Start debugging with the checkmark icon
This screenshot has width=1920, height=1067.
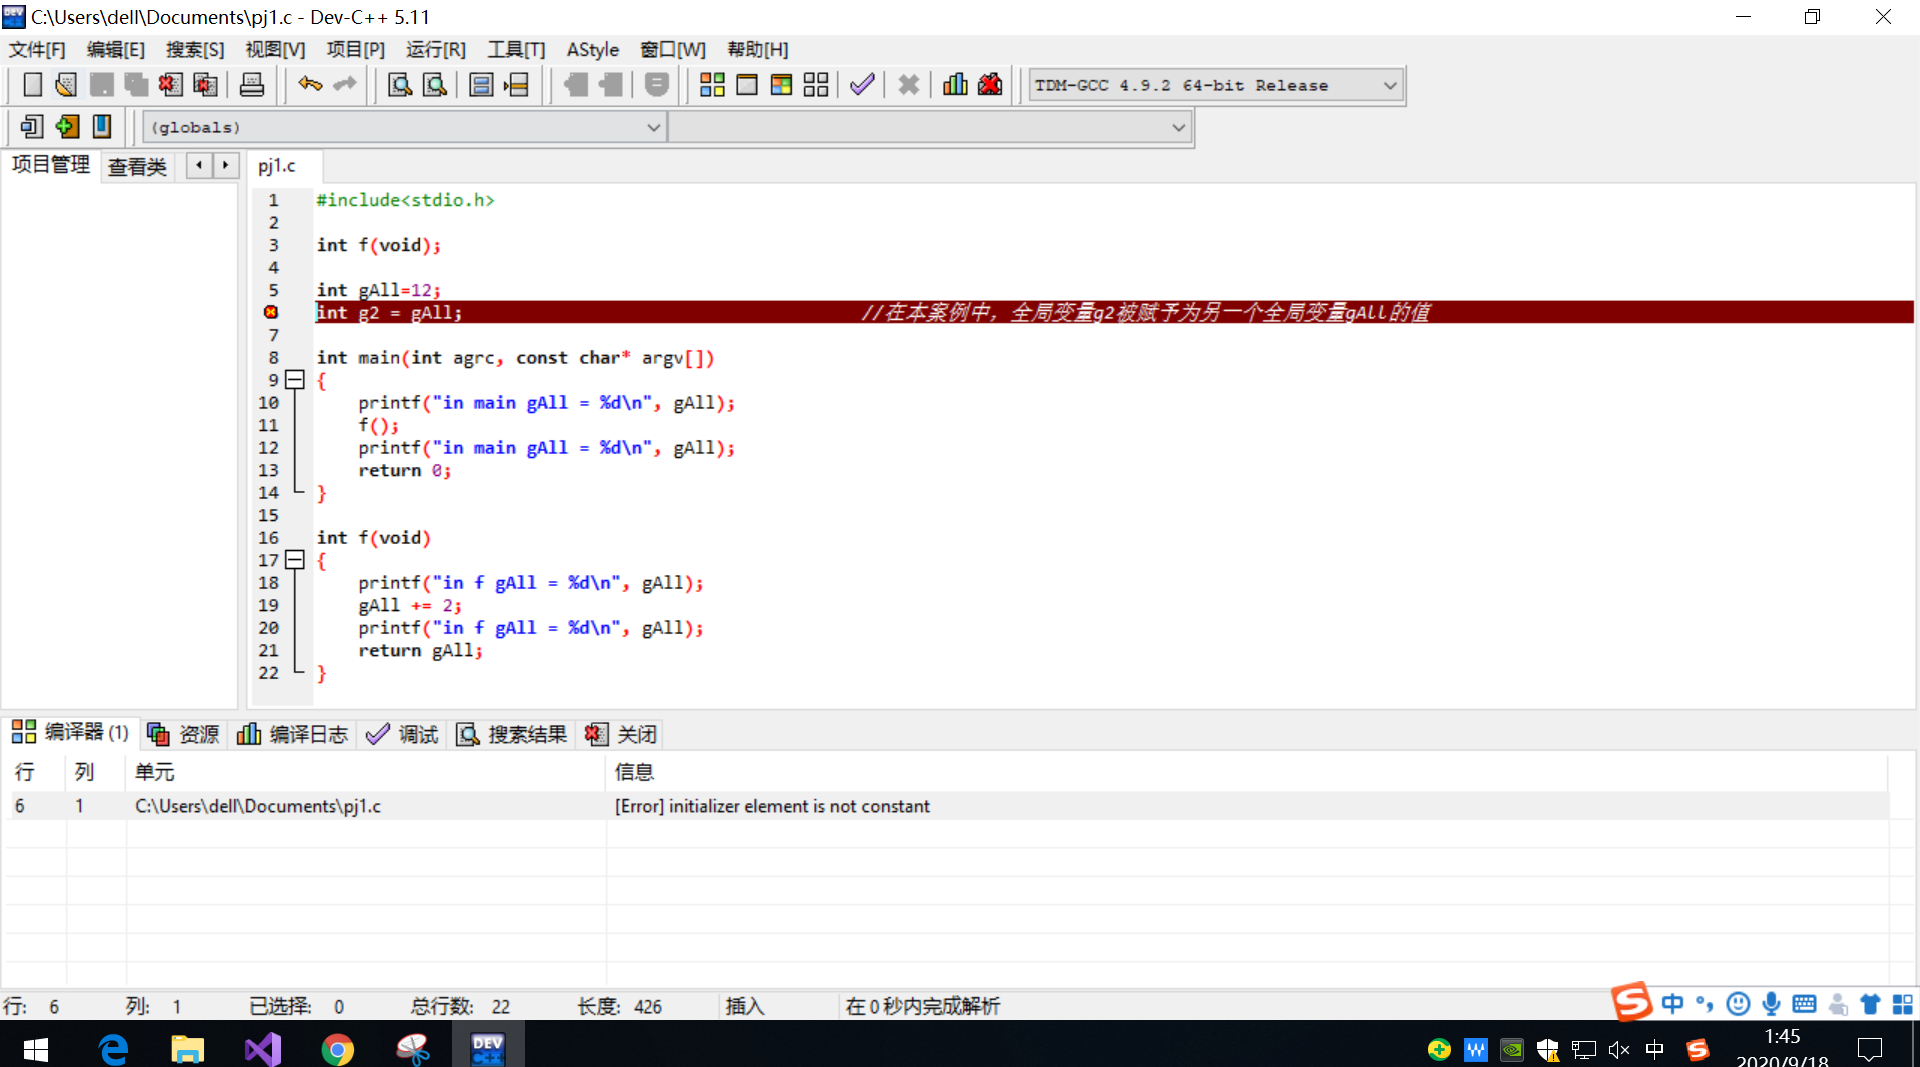(x=862, y=85)
